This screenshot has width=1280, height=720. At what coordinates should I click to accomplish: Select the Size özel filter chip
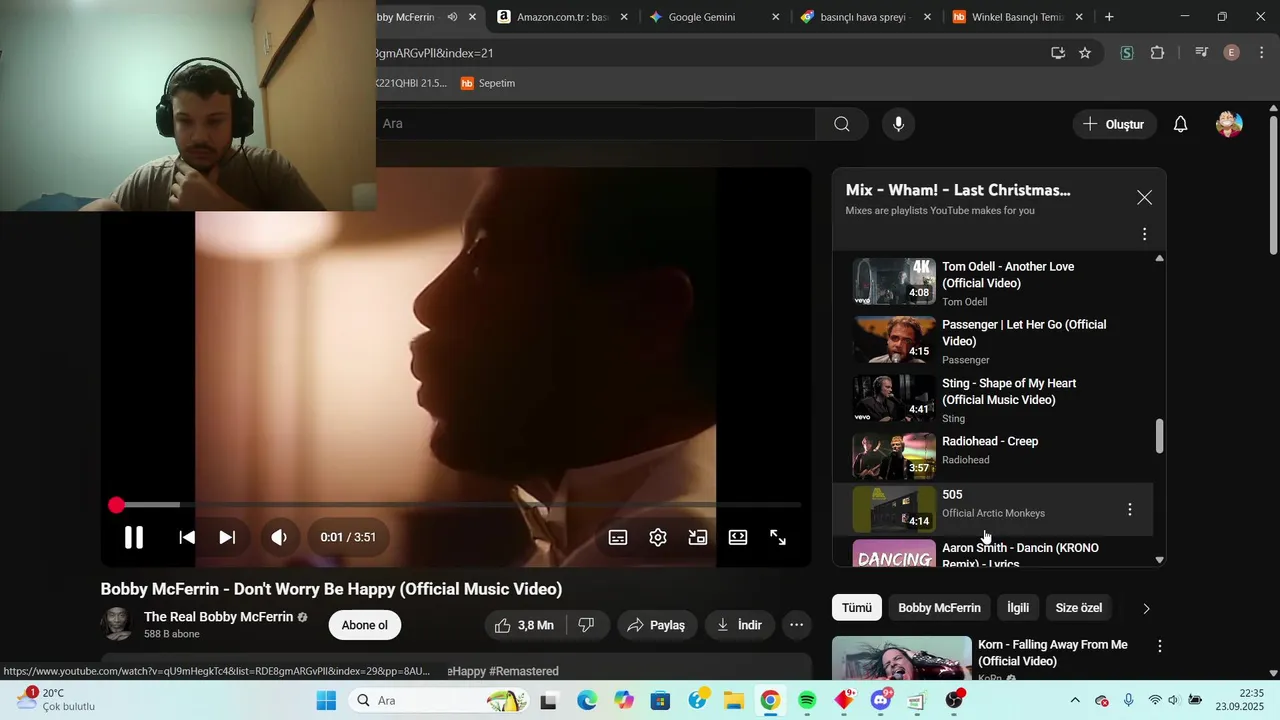pos(1079,608)
